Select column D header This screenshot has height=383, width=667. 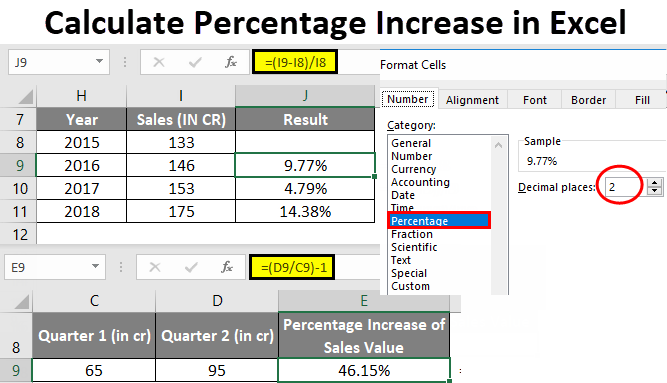click(217, 301)
